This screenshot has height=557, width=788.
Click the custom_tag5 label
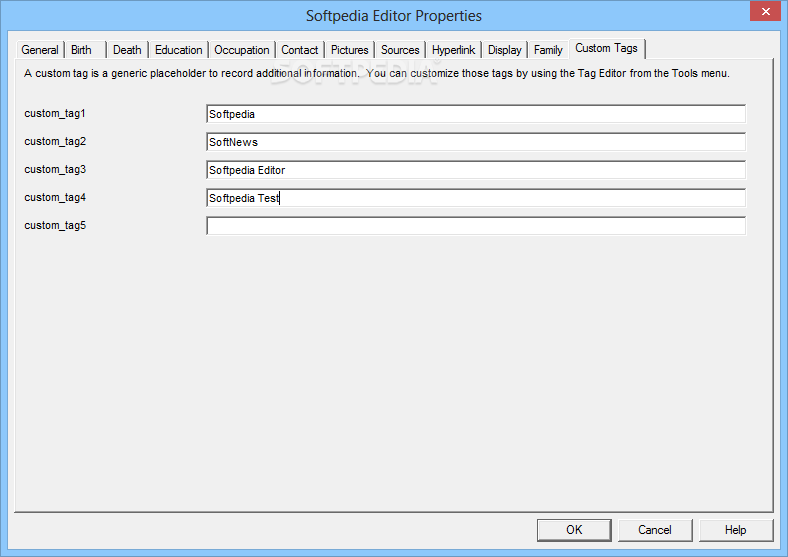(x=55, y=226)
